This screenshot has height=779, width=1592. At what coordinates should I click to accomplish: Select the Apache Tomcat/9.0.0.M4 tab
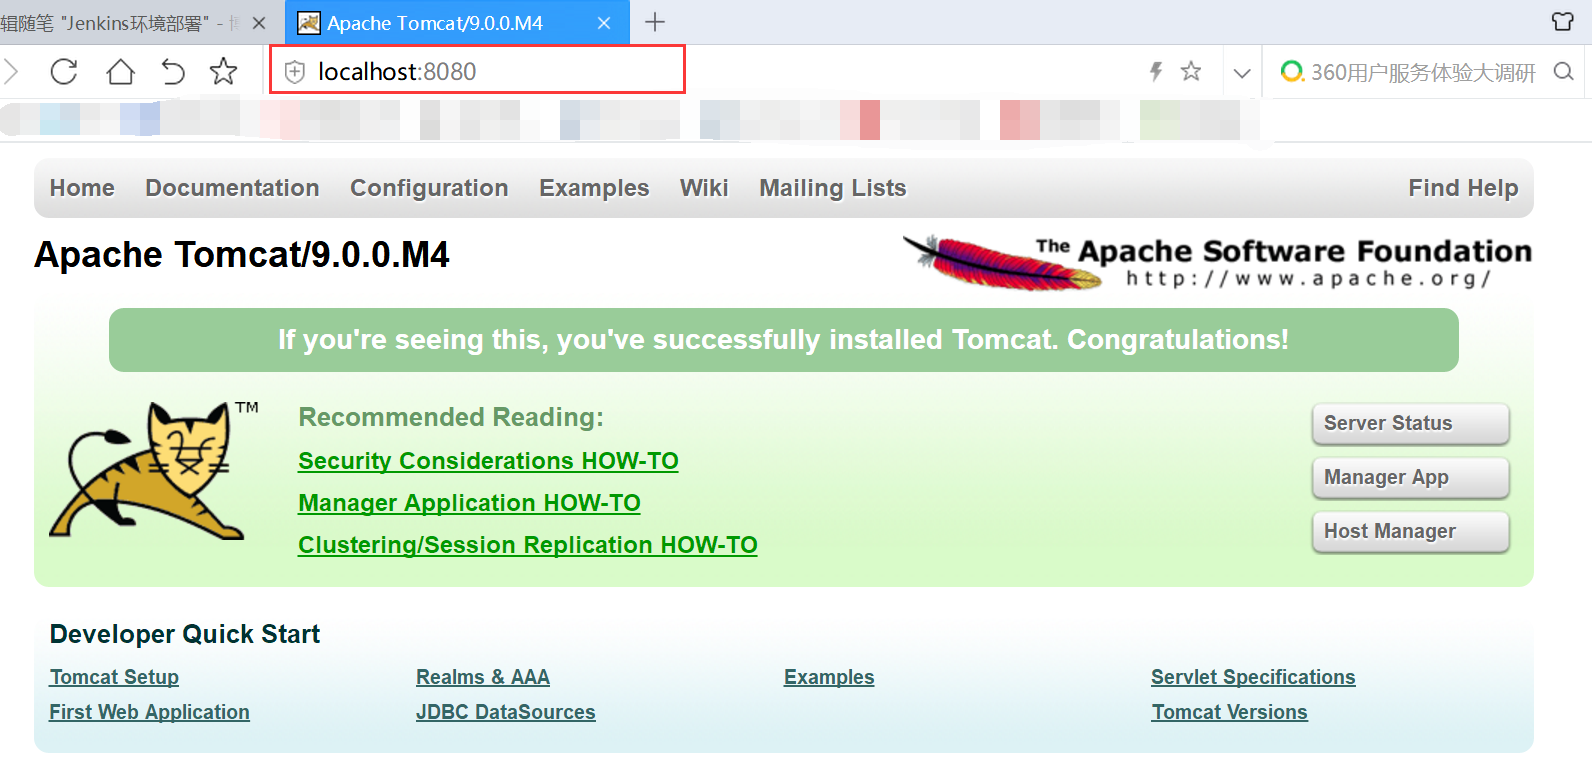tap(457, 23)
